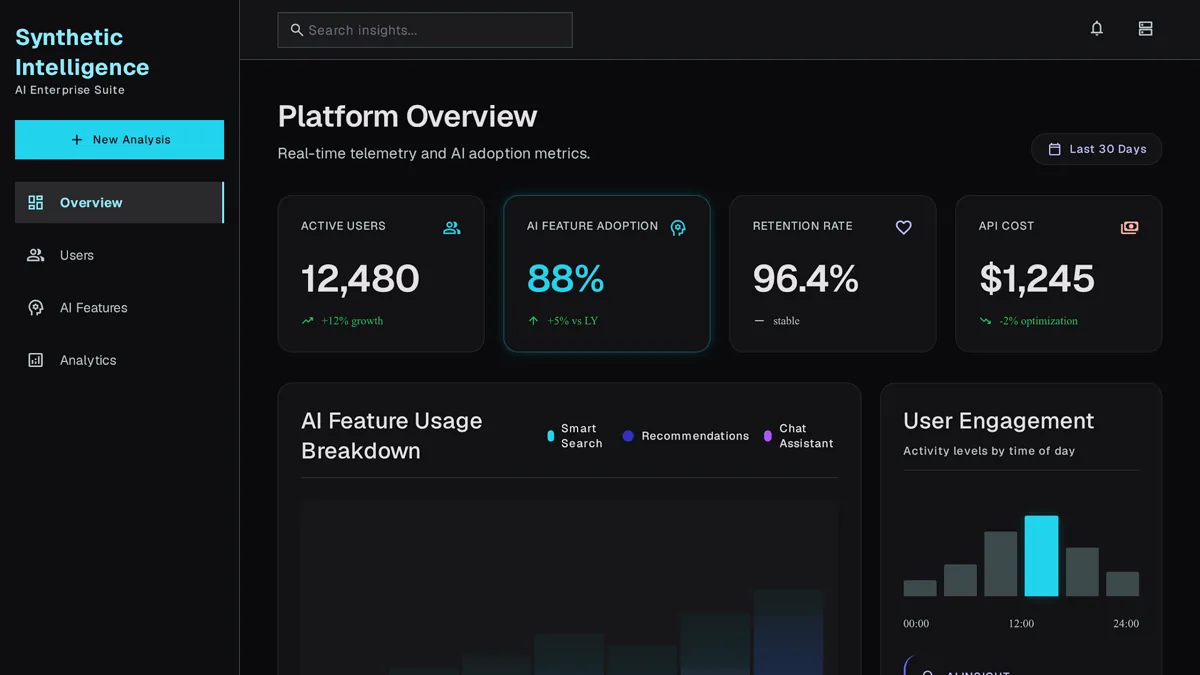Click the +12% growth text
The width and height of the screenshot is (1200, 675).
click(352, 321)
